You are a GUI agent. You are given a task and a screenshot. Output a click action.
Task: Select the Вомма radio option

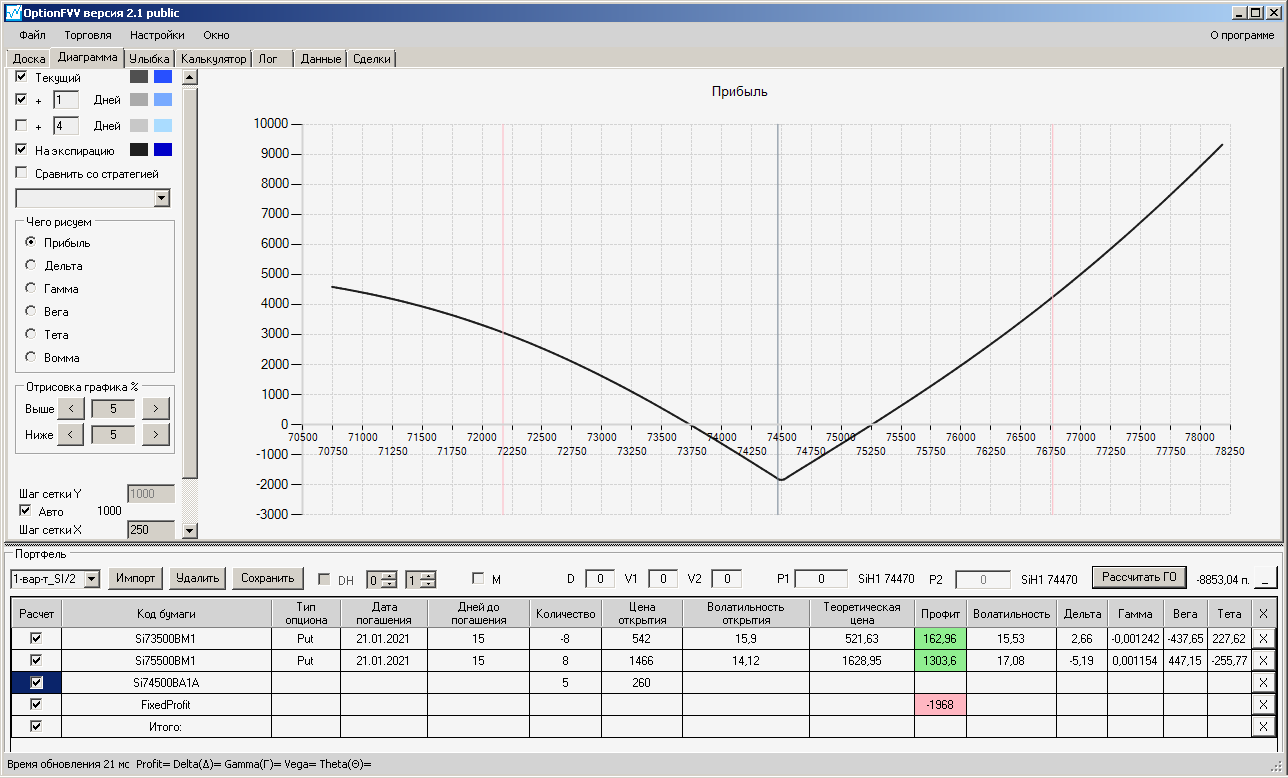31,358
